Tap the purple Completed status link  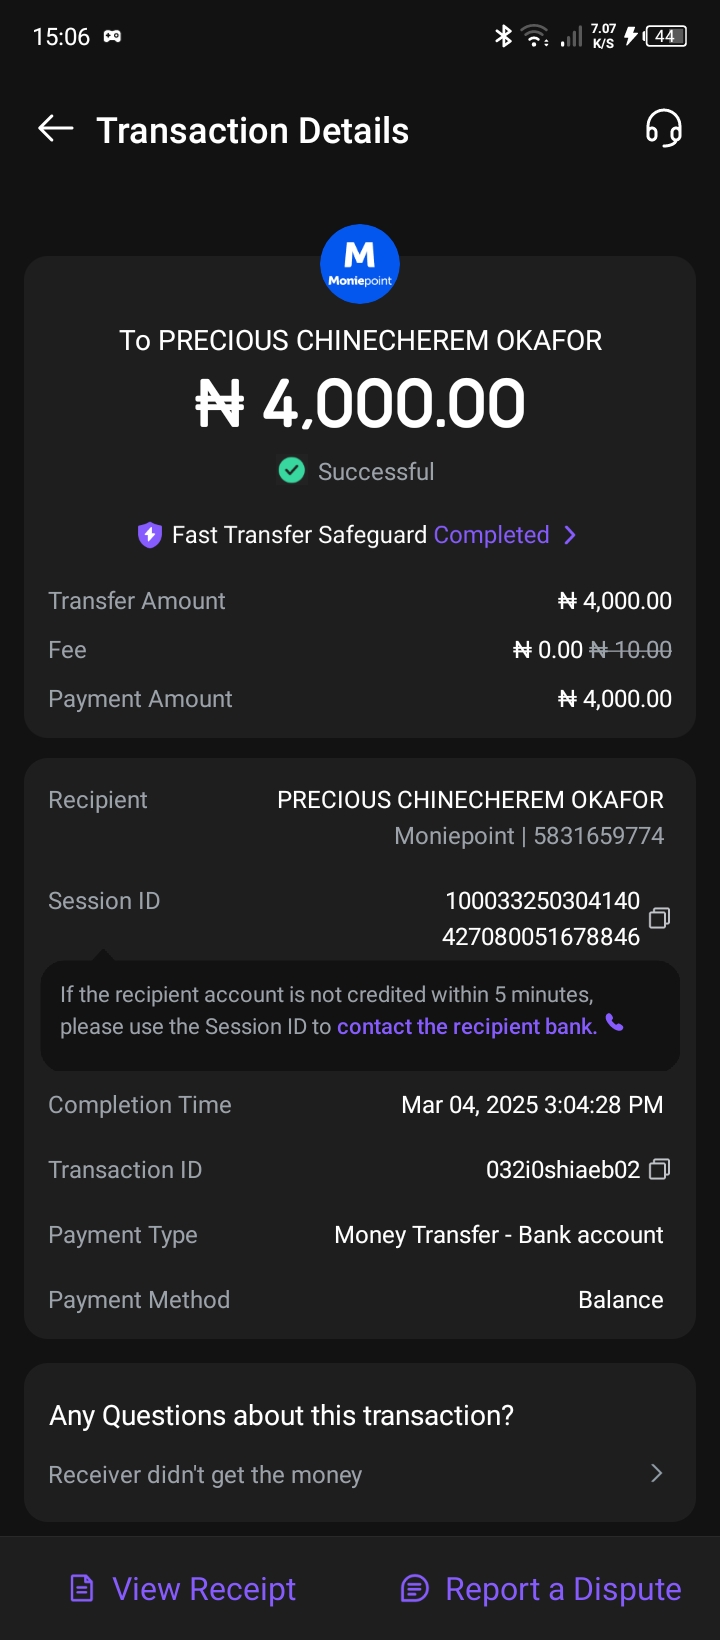491,535
